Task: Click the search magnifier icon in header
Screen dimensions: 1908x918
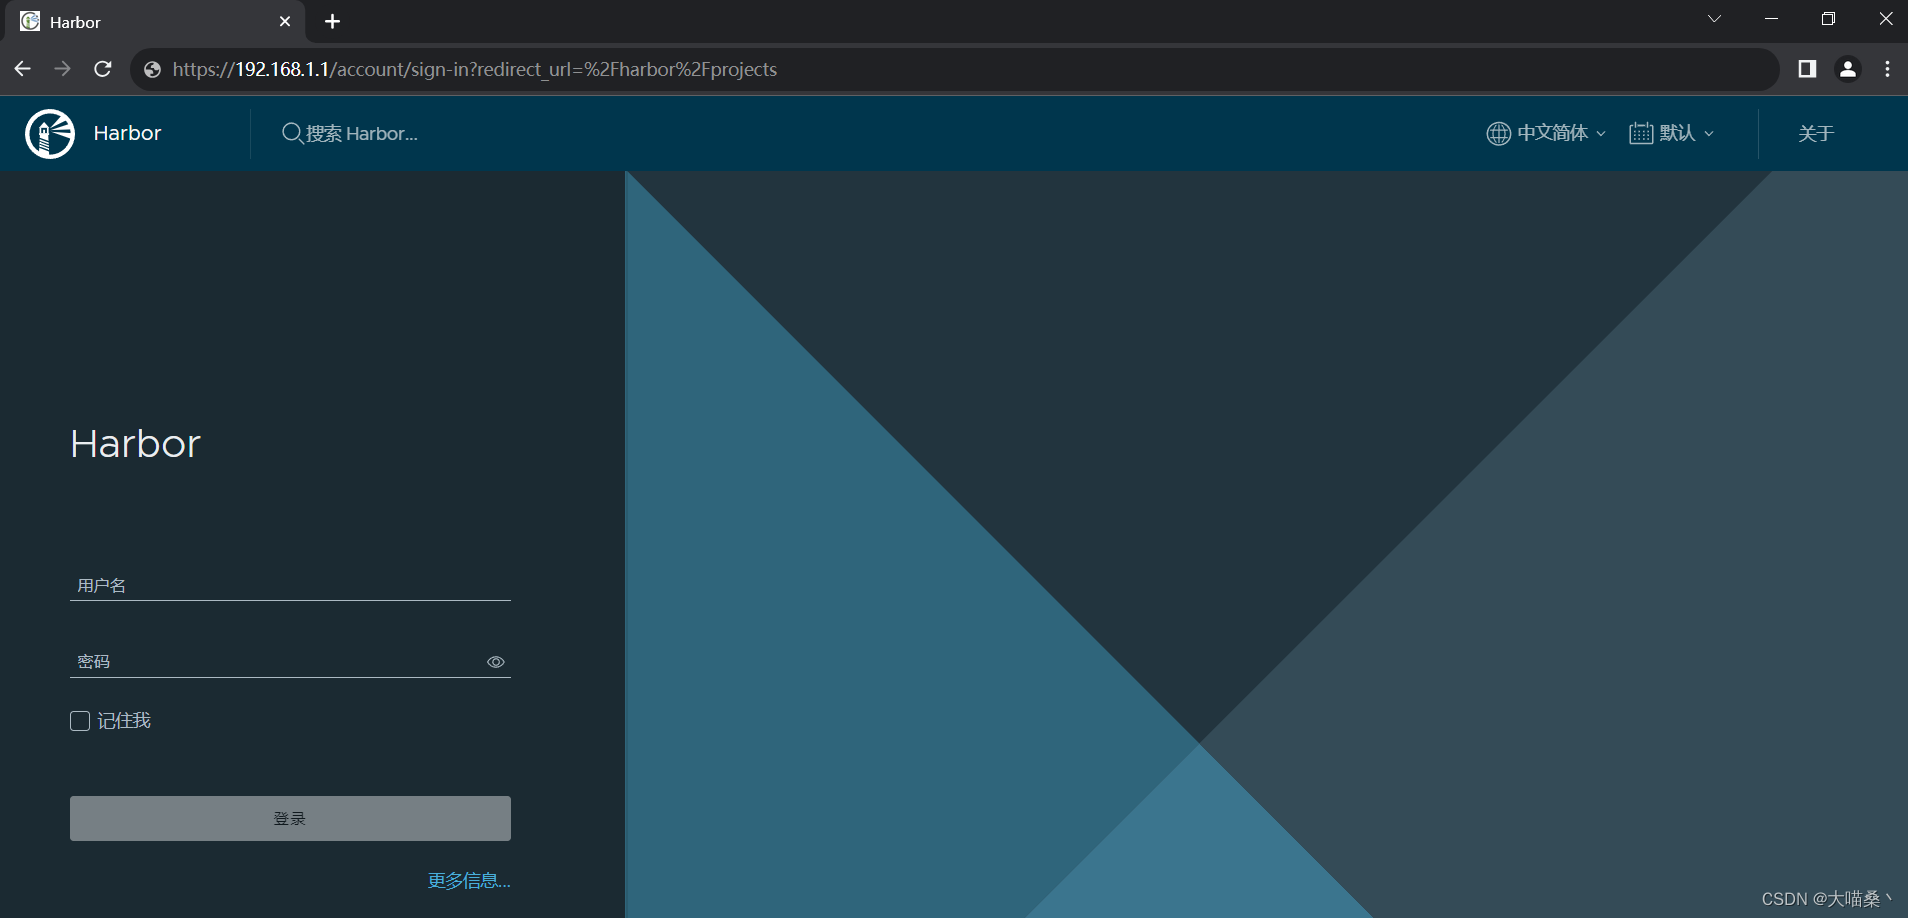Action: 292,133
